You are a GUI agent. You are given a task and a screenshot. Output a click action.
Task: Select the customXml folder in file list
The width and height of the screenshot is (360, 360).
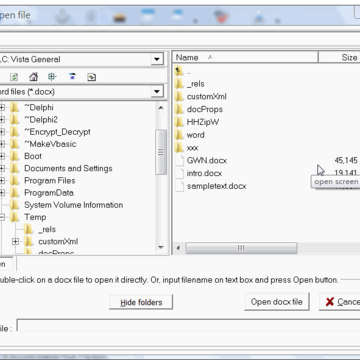207,97
